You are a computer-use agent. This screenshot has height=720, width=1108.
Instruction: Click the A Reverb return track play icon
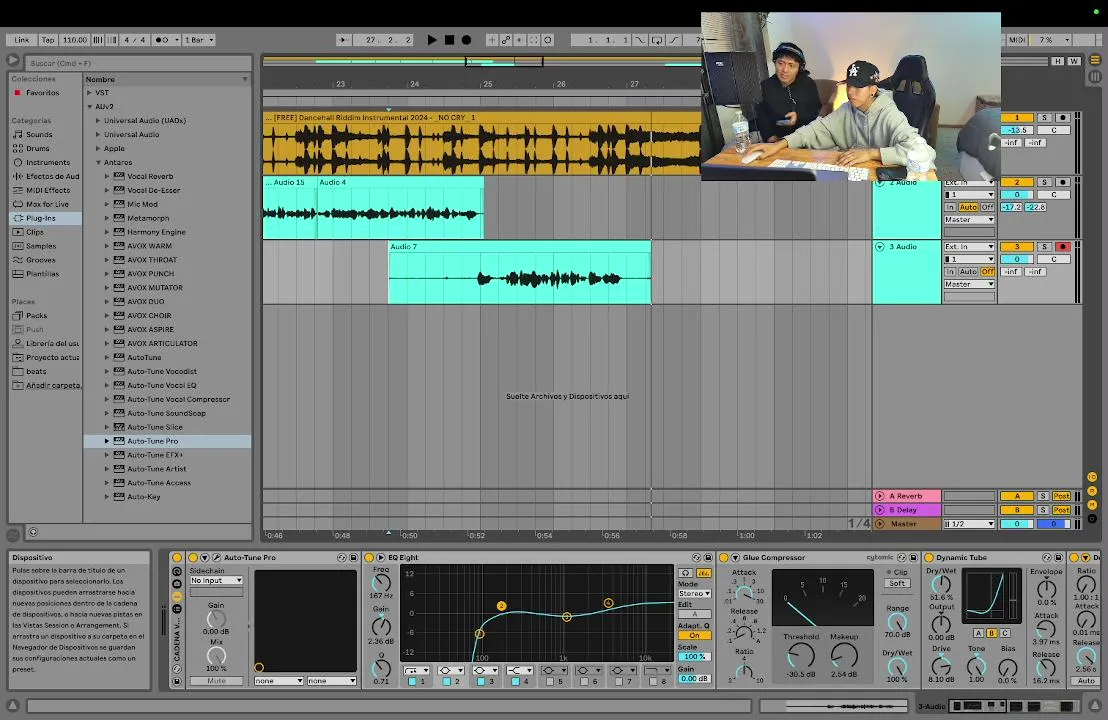coord(880,496)
